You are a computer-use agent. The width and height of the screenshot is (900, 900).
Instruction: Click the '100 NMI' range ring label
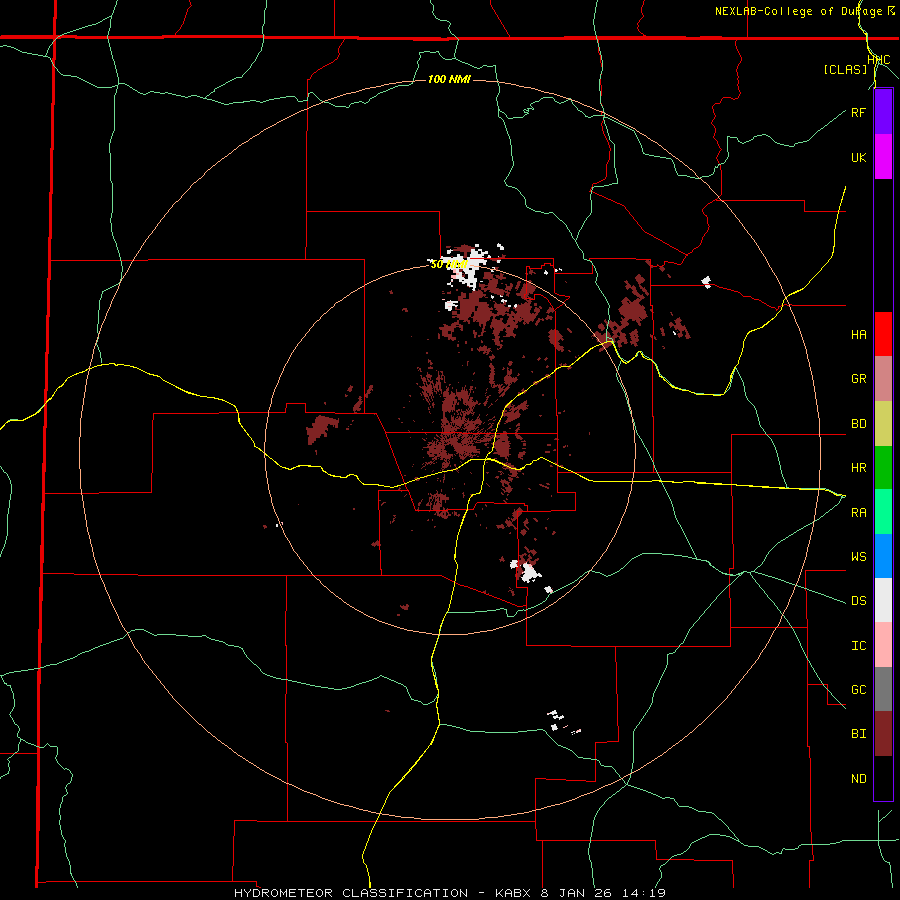pyautogui.click(x=449, y=79)
